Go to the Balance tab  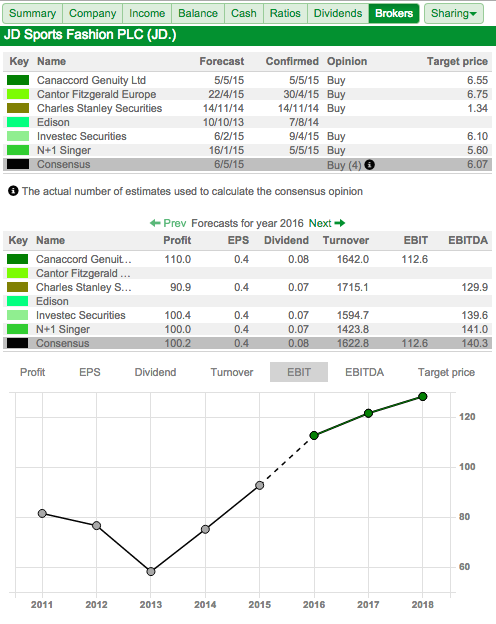198,13
